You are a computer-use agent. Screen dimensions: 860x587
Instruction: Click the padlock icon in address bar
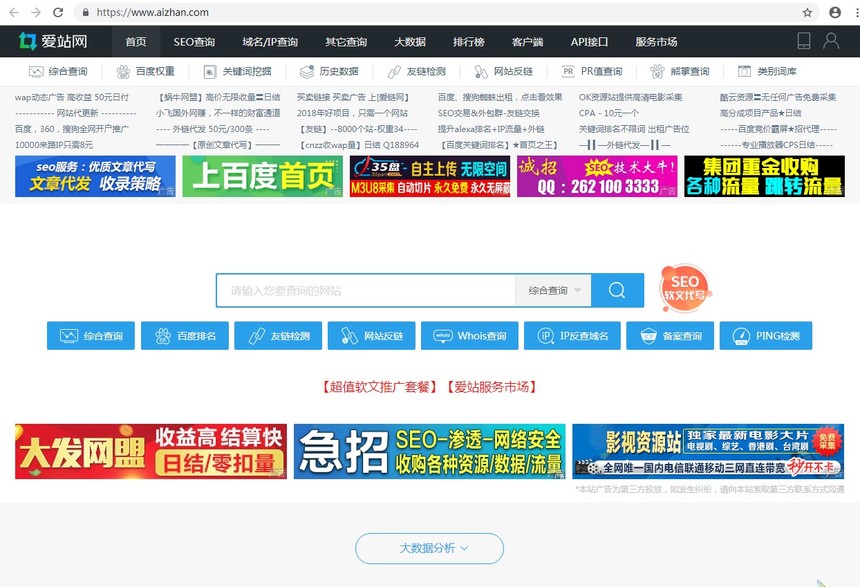pyautogui.click(x=85, y=12)
